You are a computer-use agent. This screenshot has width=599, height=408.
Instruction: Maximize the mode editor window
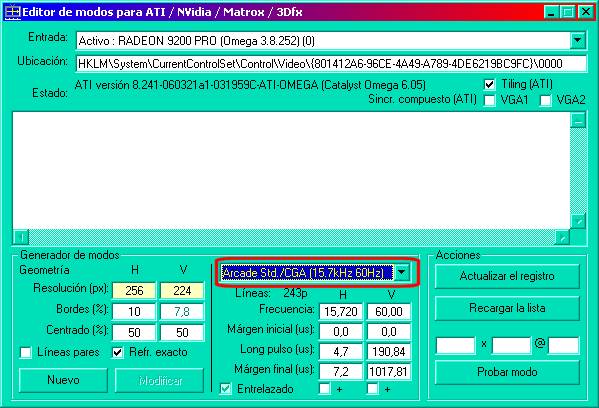[x=568, y=12]
